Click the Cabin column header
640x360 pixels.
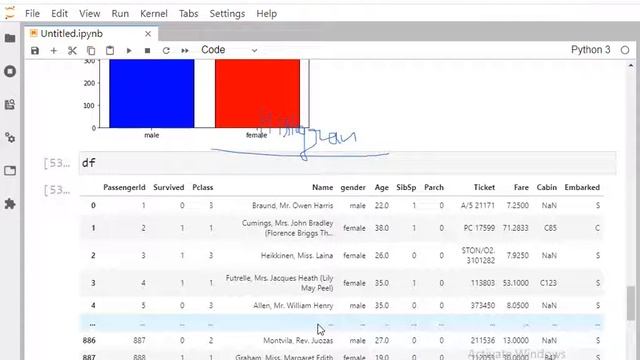547,187
